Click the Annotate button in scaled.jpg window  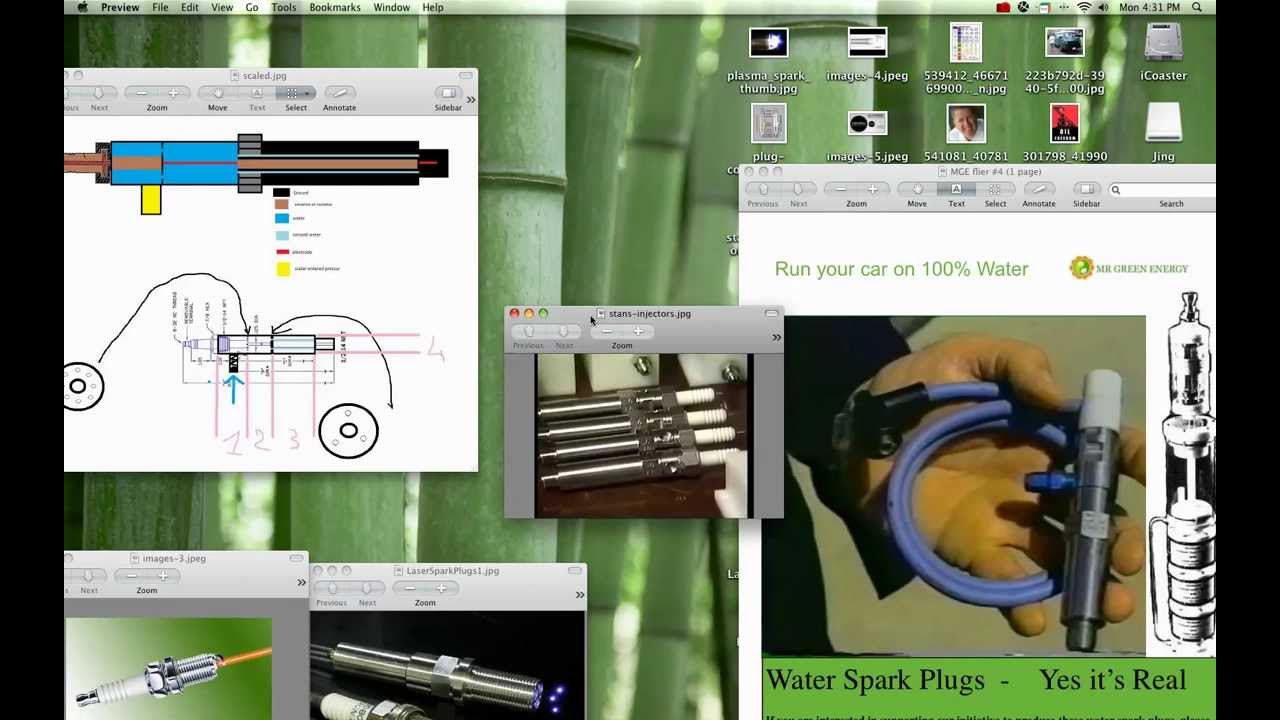pos(339,93)
